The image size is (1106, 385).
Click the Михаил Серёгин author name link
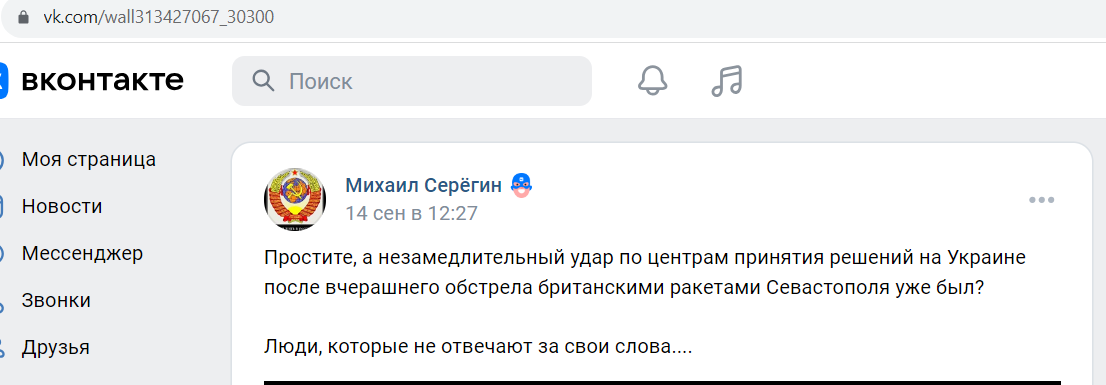(423, 185)
